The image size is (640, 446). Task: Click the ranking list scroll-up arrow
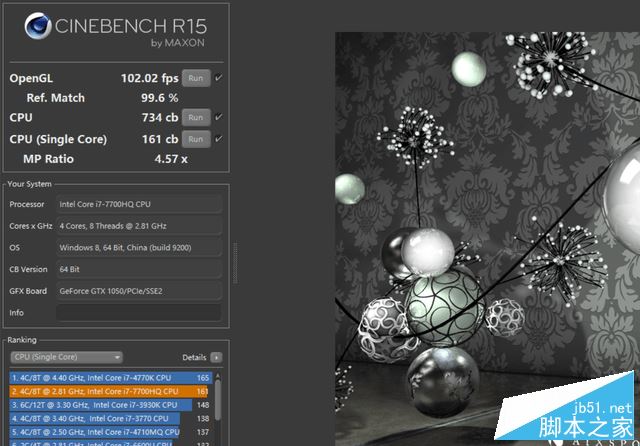(x=218, y=375)
